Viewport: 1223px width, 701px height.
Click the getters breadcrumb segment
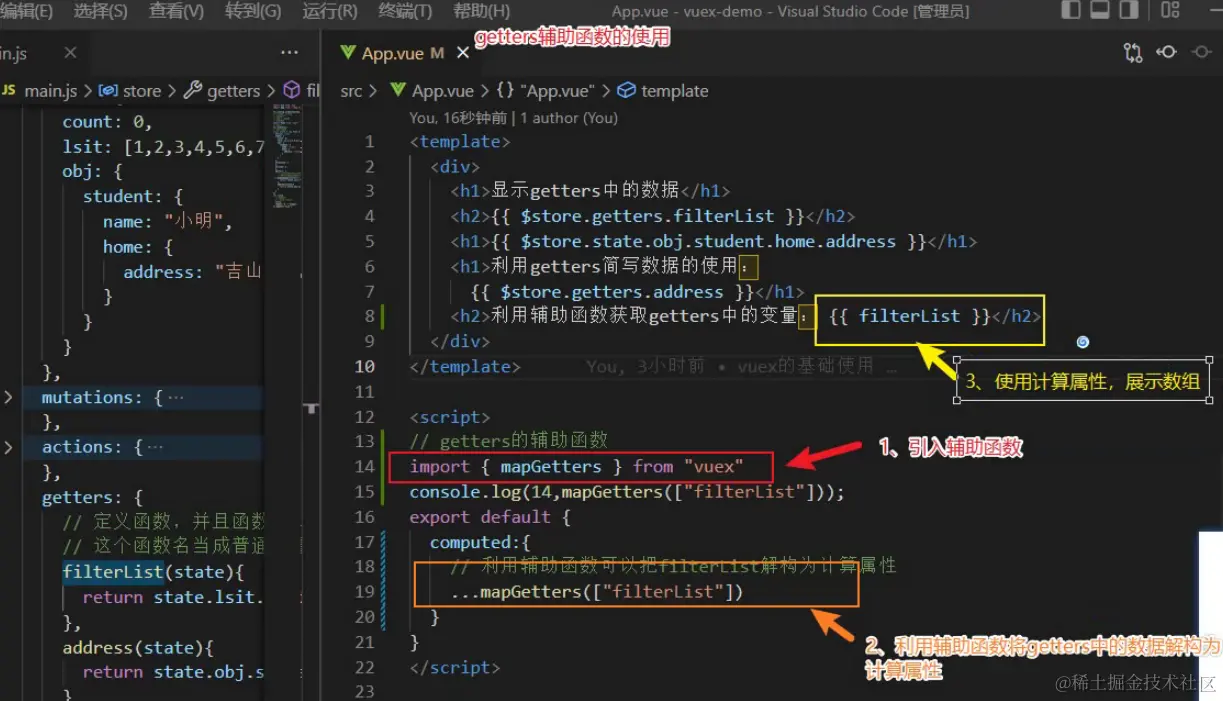(x=233, y=91)
